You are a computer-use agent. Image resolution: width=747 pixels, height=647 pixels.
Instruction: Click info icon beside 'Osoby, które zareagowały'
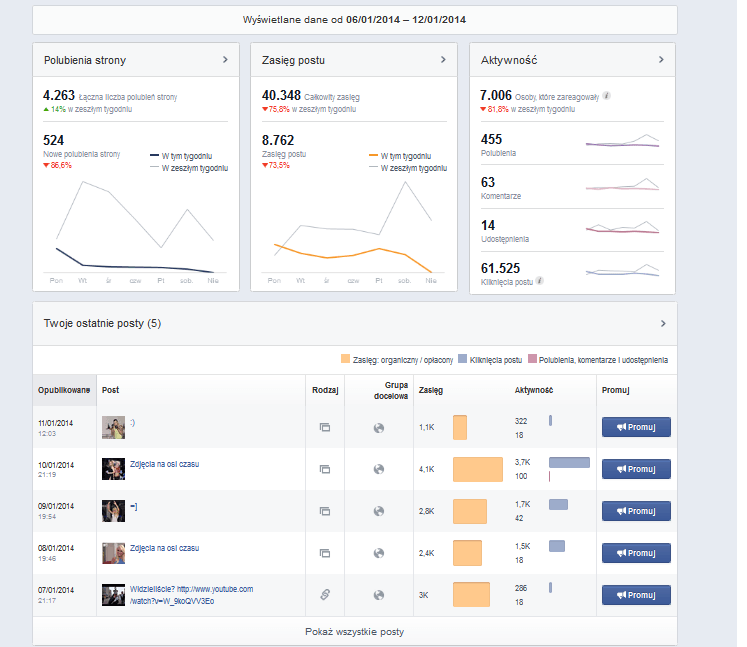607,97
